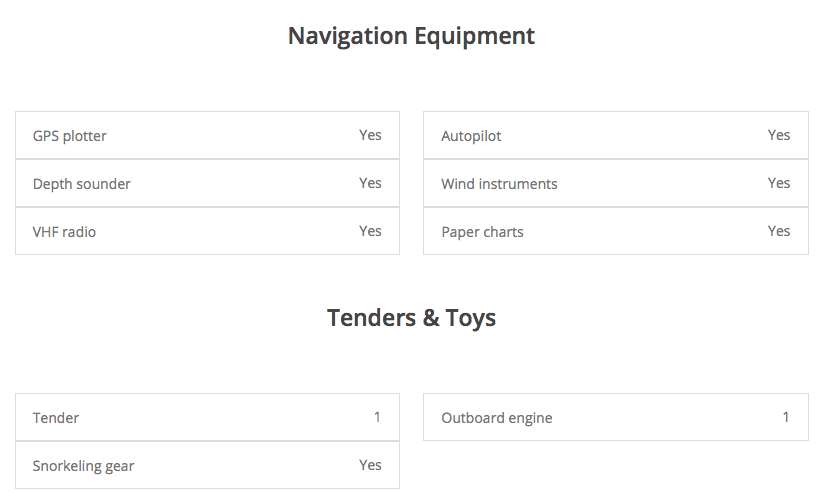Select the VHF radio label
The image size is (824, 504).
65,232
